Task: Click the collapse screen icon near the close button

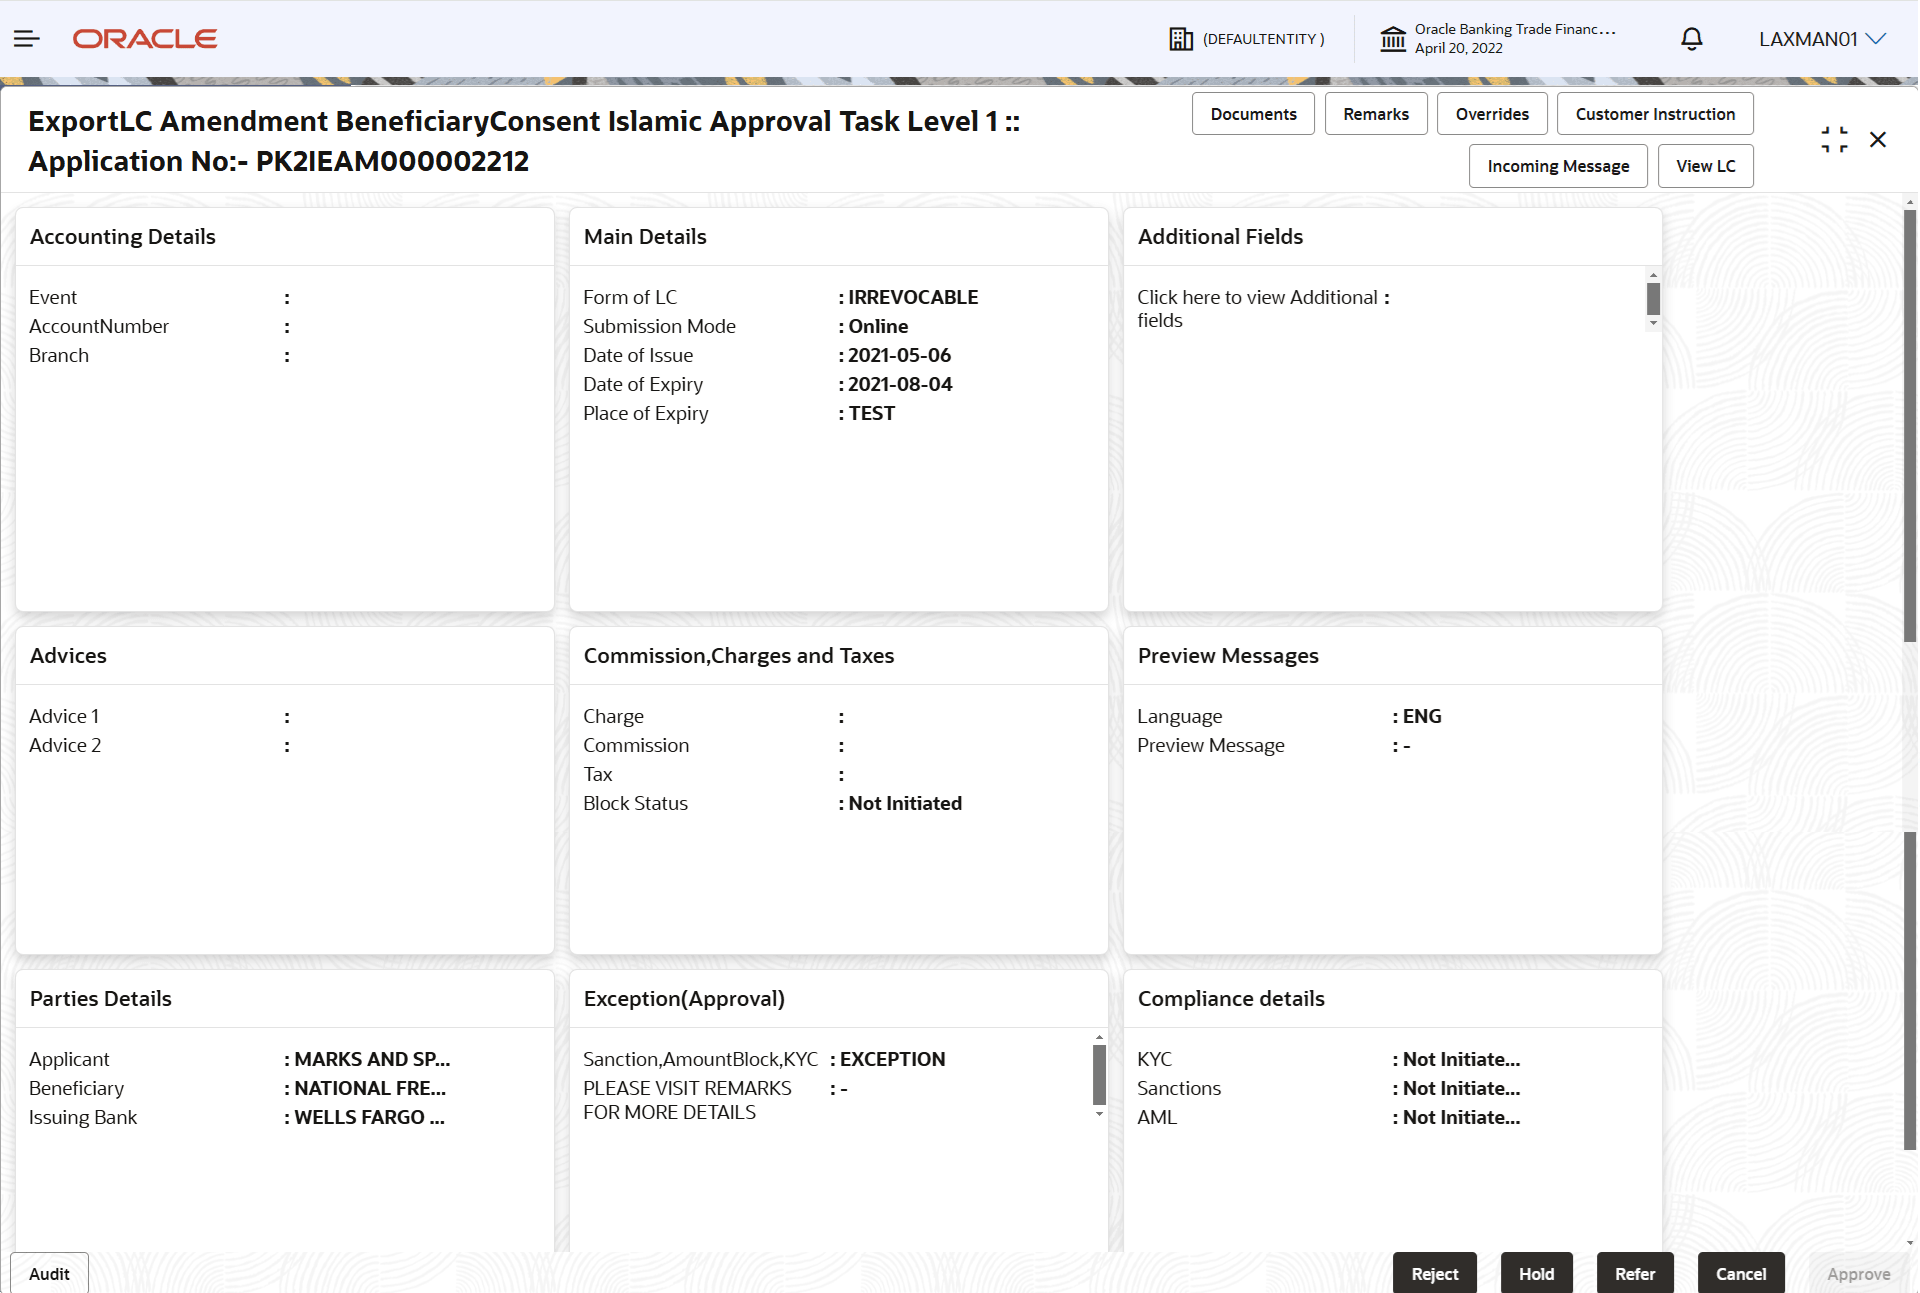Action: pos(1835,139)
